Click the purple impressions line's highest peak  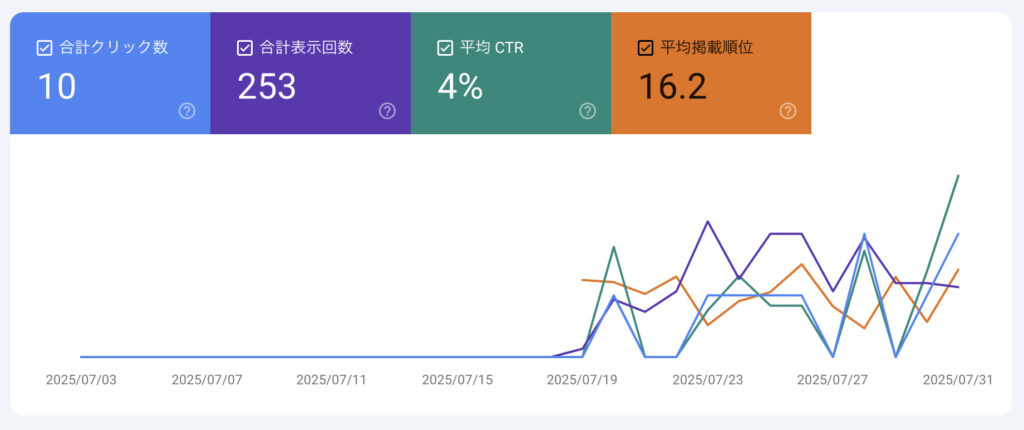(708, 222)
